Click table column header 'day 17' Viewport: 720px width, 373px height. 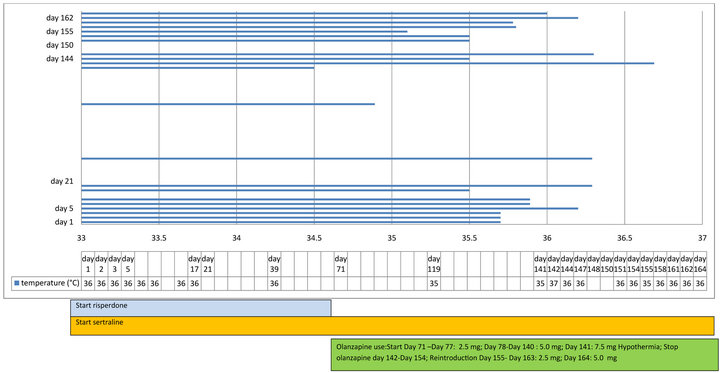pyautogui.click(x=195, y=264)
